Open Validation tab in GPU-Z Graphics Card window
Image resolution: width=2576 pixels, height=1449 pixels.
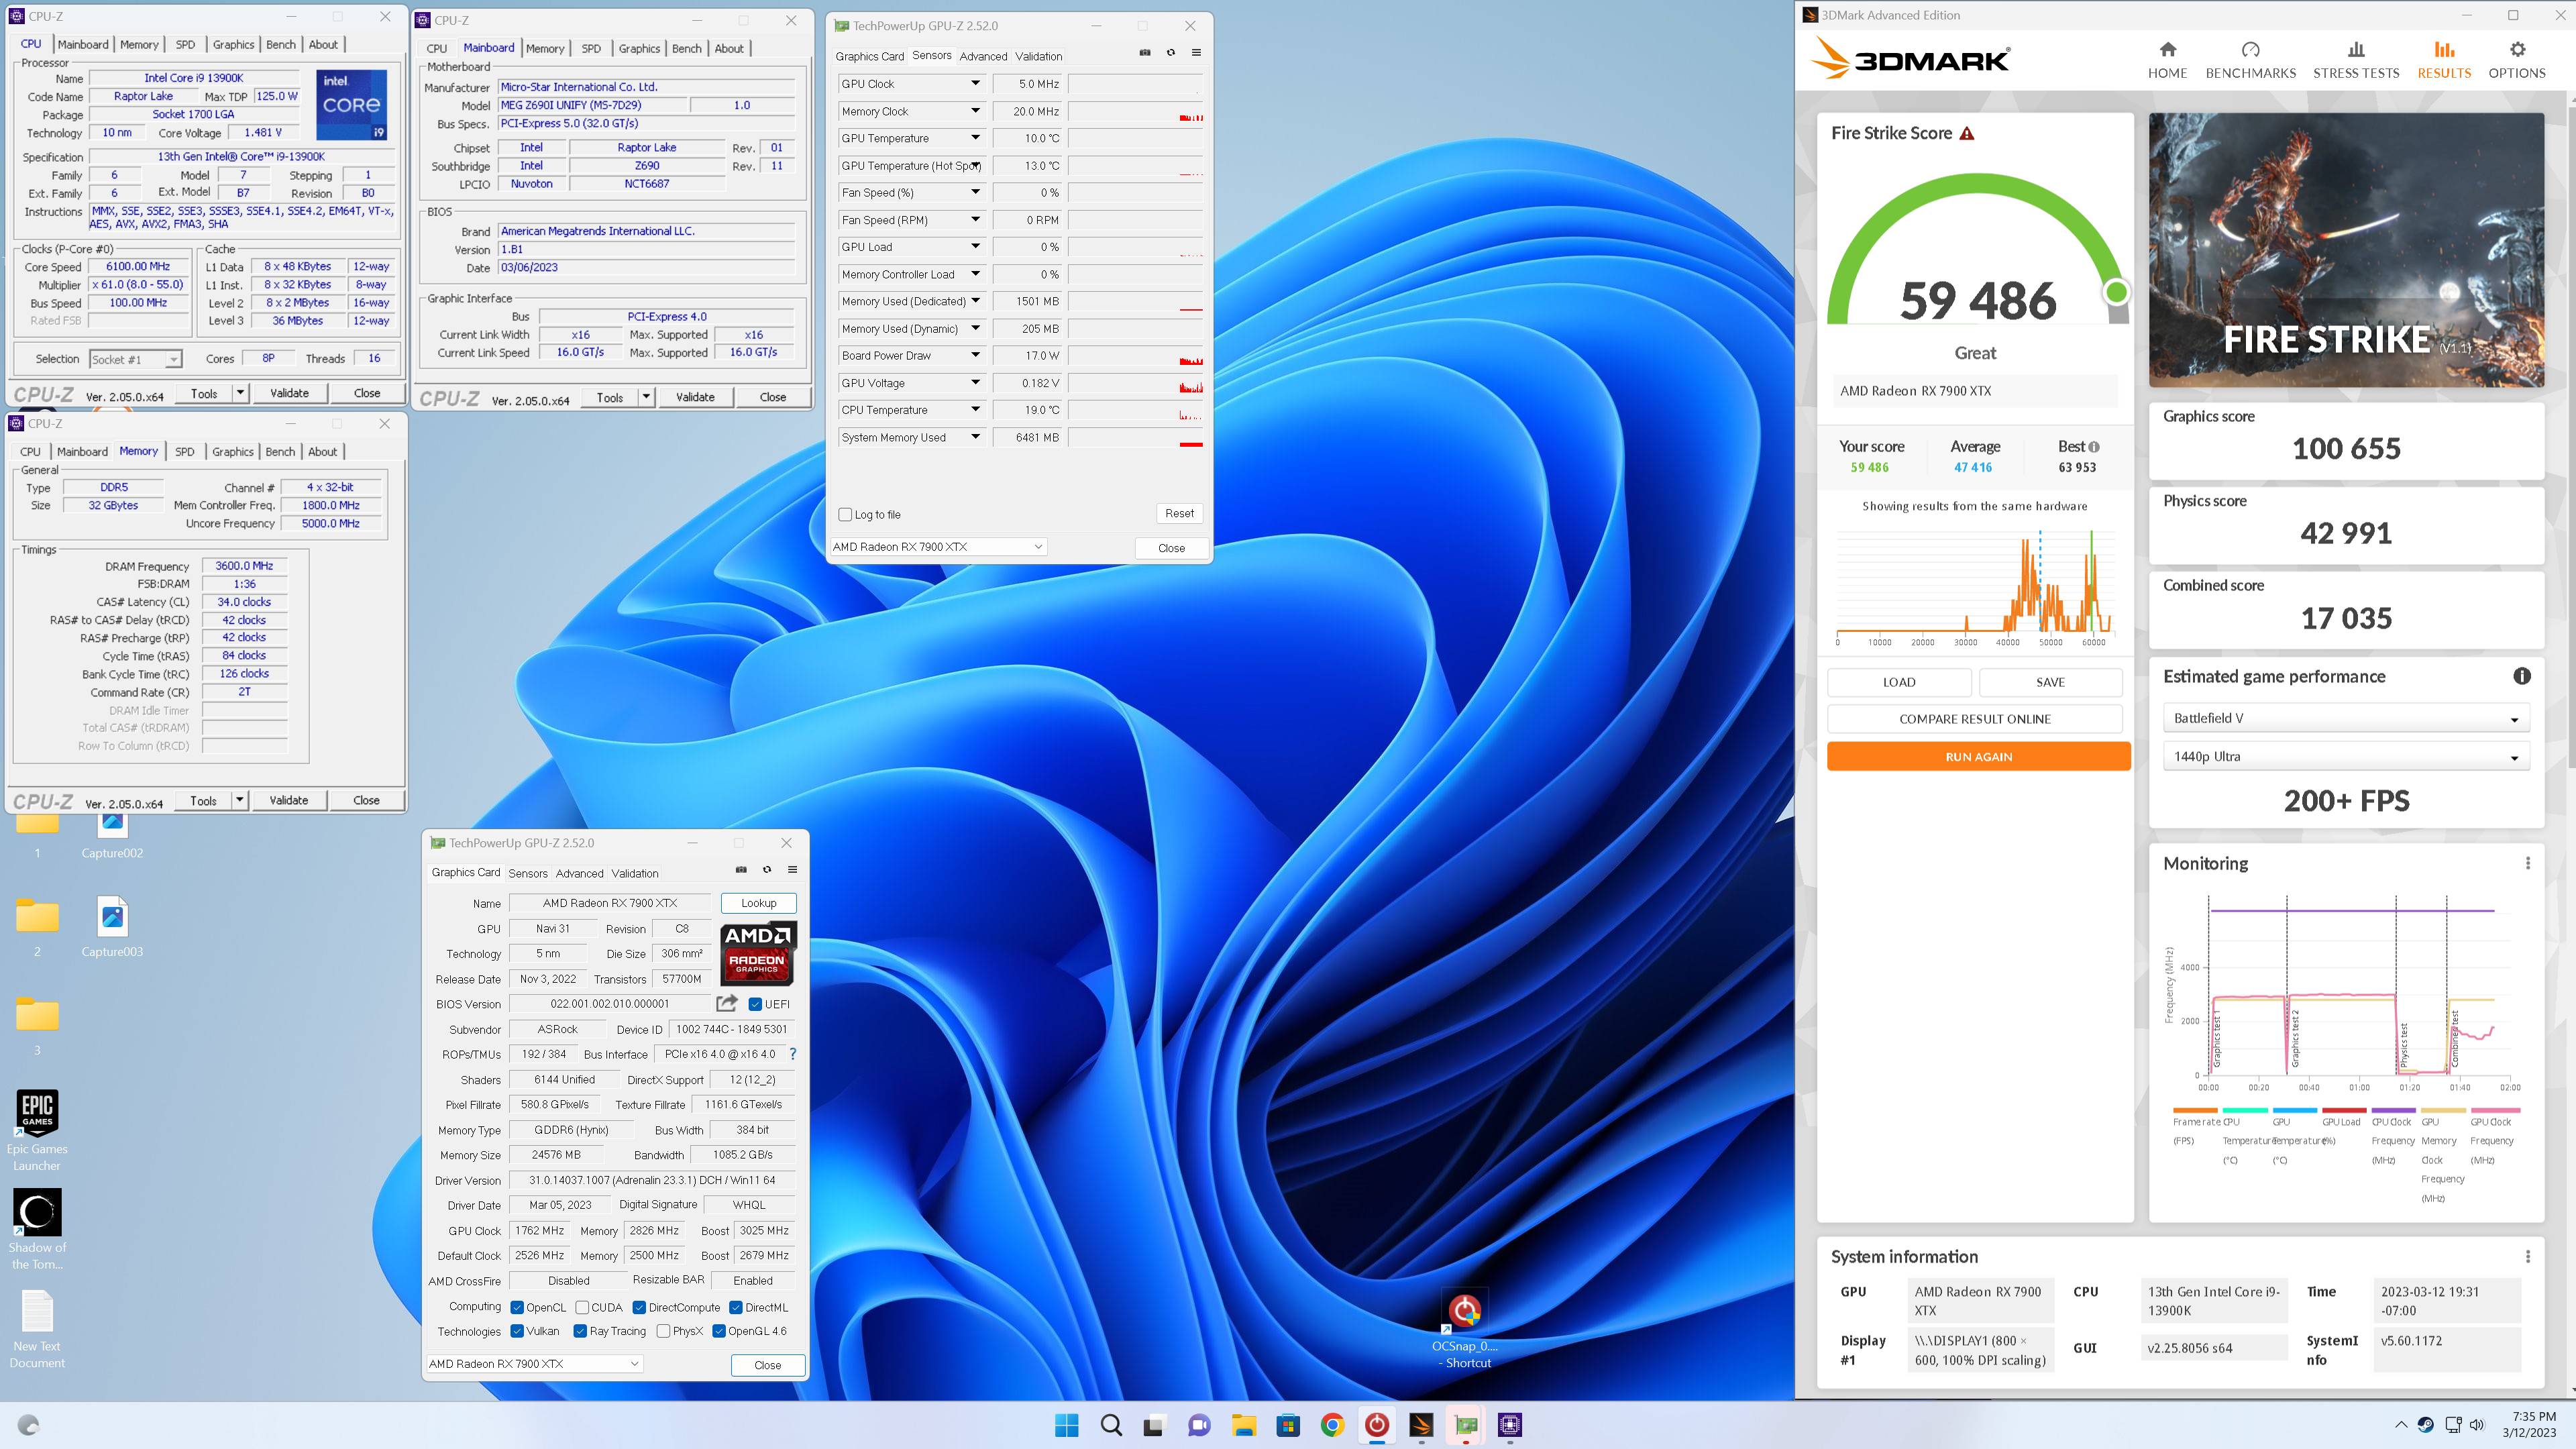pos(634,873)
